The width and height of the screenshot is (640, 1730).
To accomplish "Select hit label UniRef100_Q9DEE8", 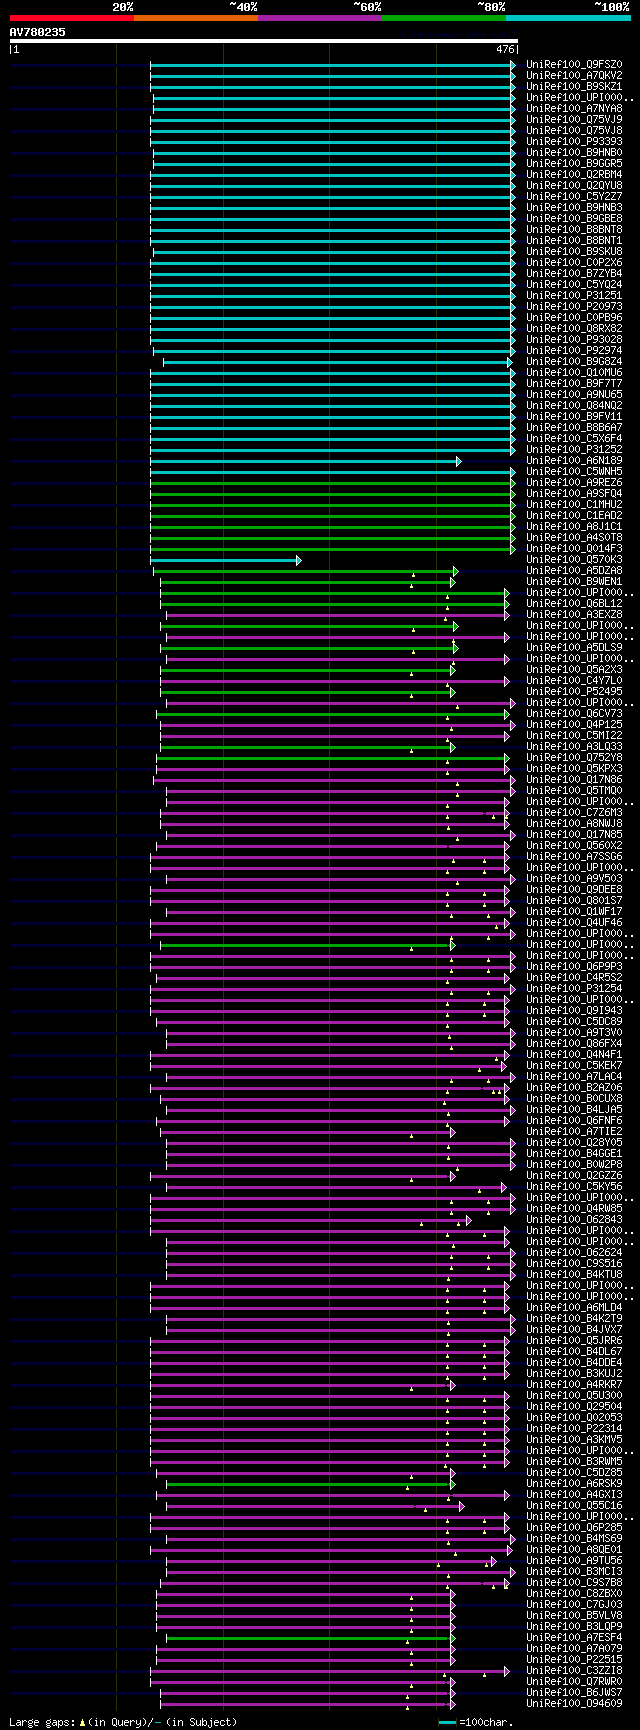I will click(x=574, y=890).
